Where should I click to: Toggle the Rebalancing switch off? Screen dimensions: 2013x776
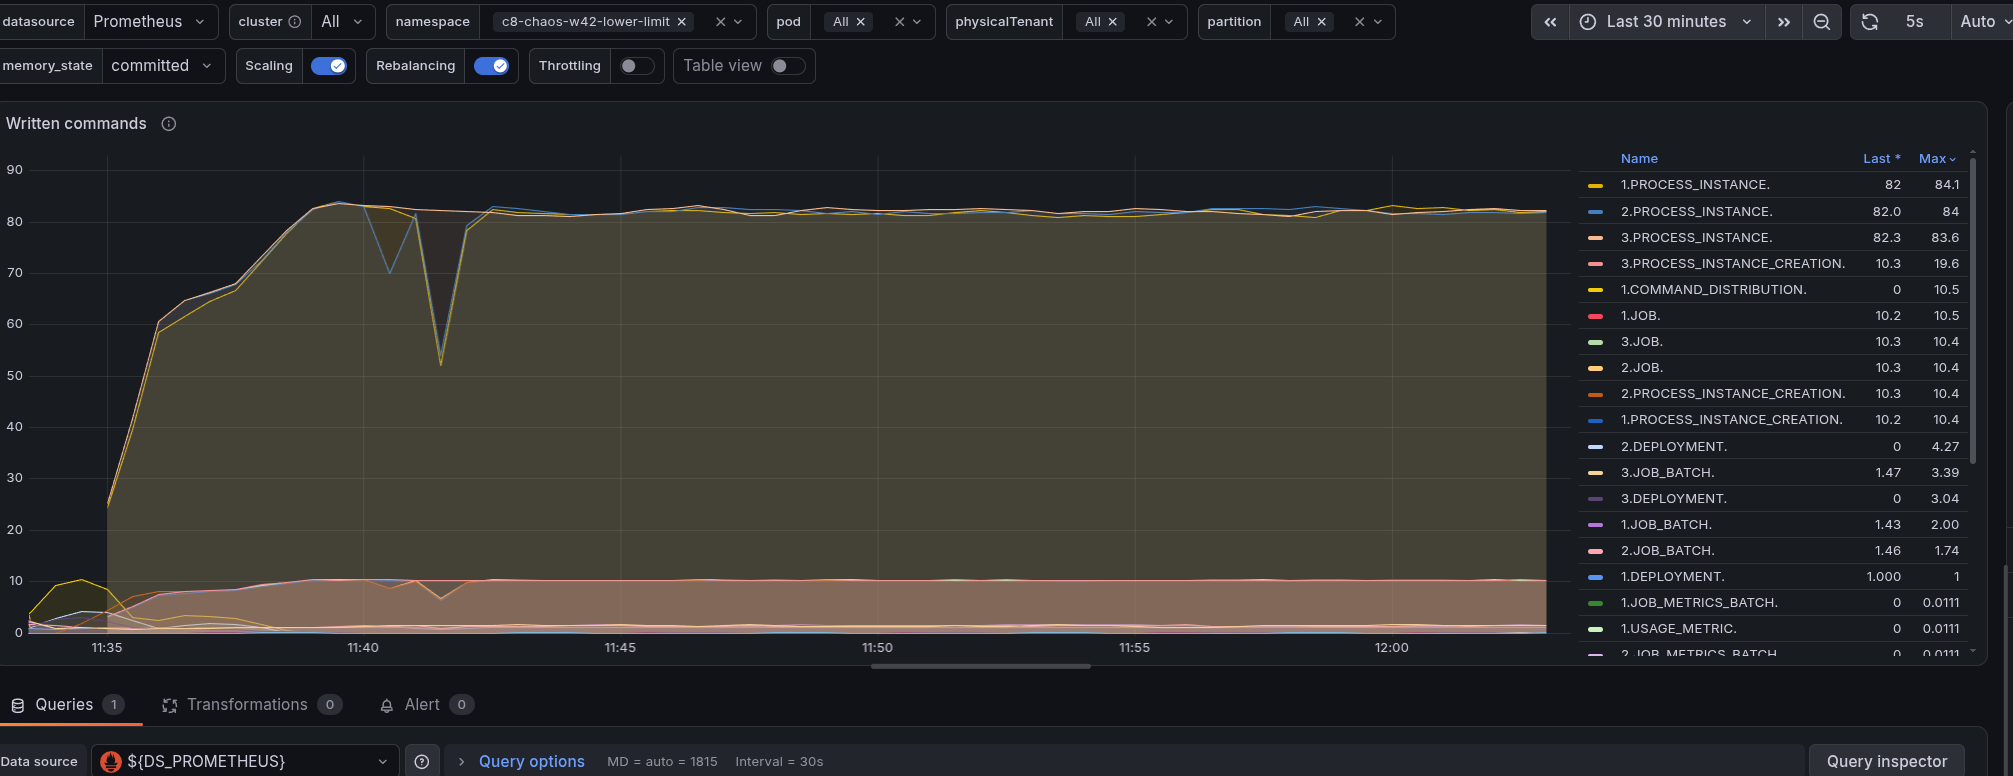(491, 66)
